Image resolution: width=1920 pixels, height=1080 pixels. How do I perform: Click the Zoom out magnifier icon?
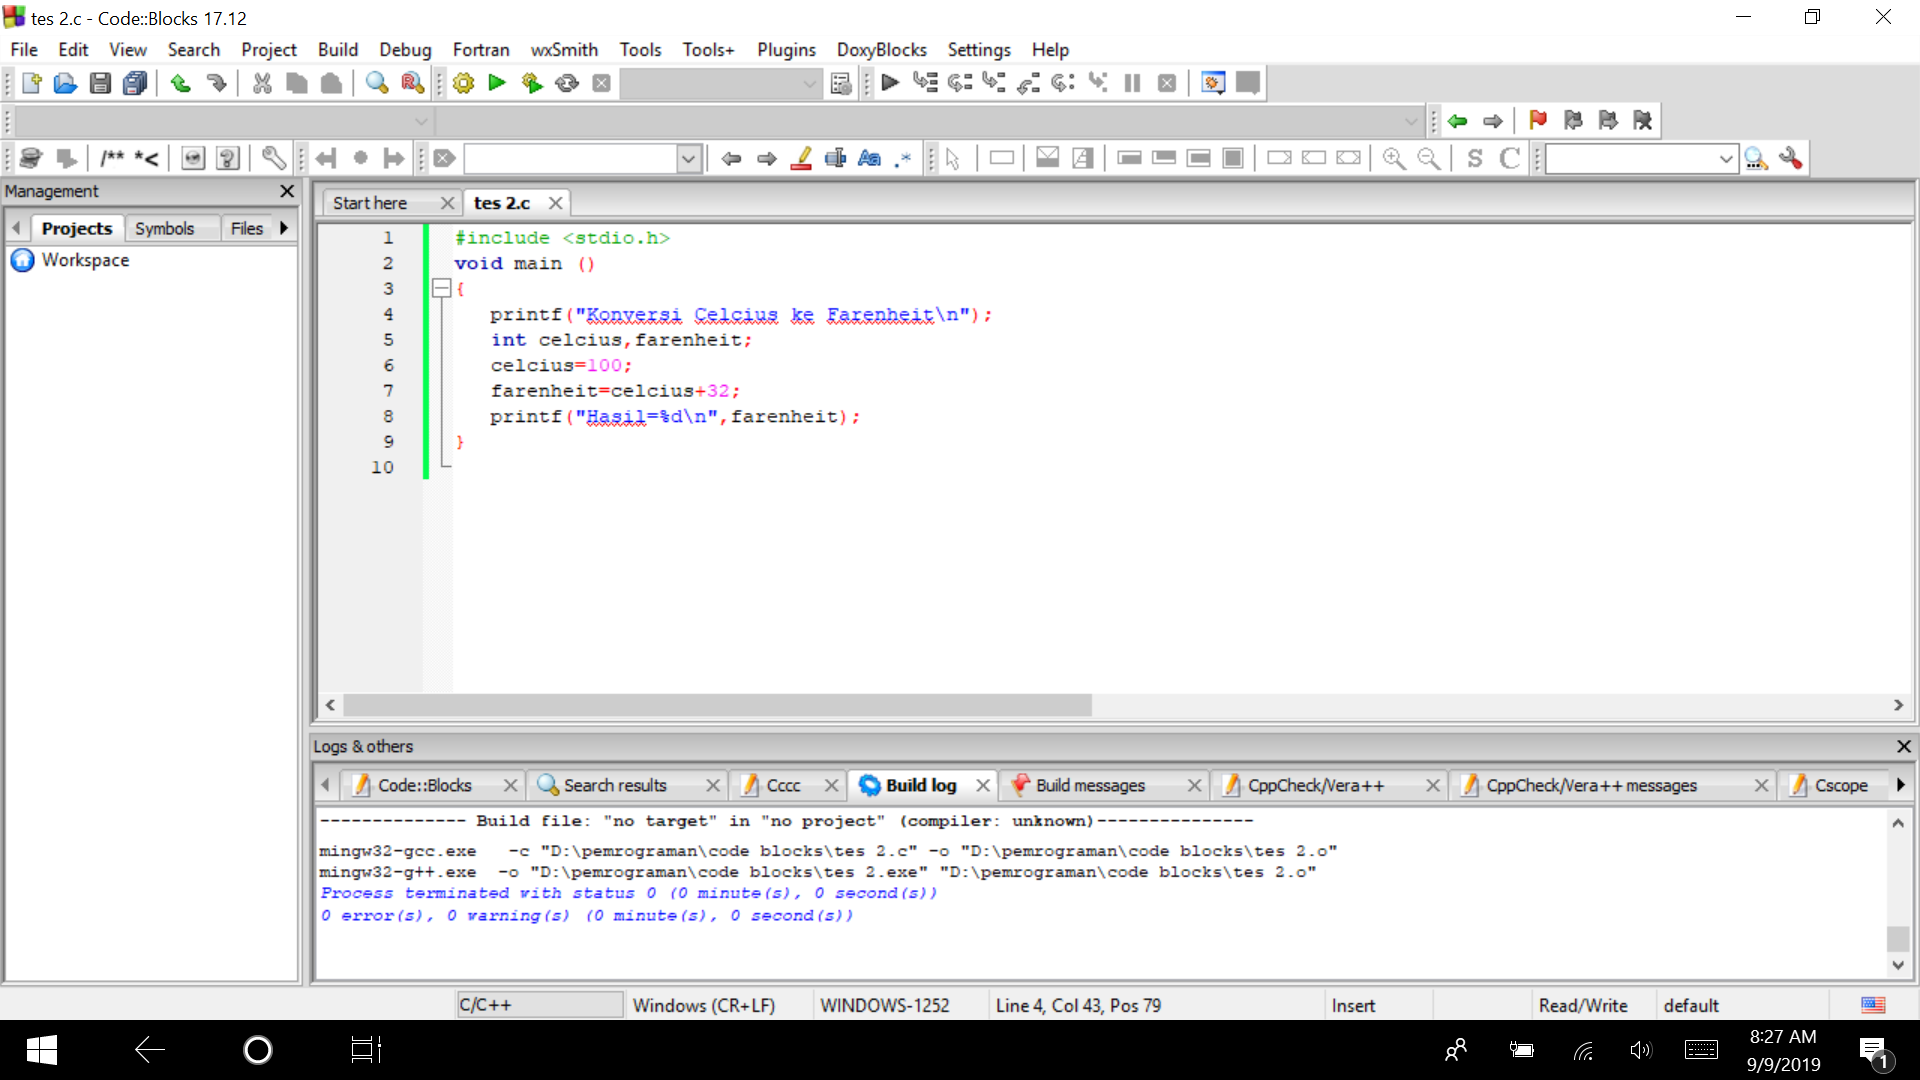pyautogui.click(x=1429, y=158)
